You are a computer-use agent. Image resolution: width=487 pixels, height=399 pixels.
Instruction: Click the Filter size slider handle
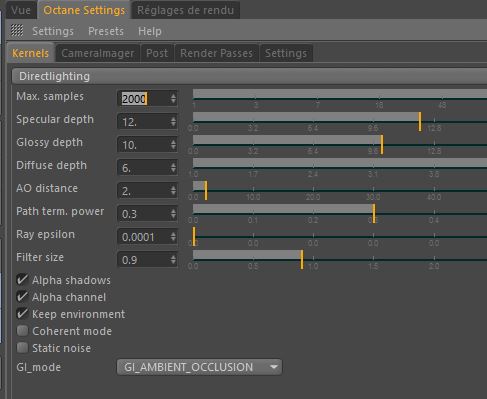[302, 260]
